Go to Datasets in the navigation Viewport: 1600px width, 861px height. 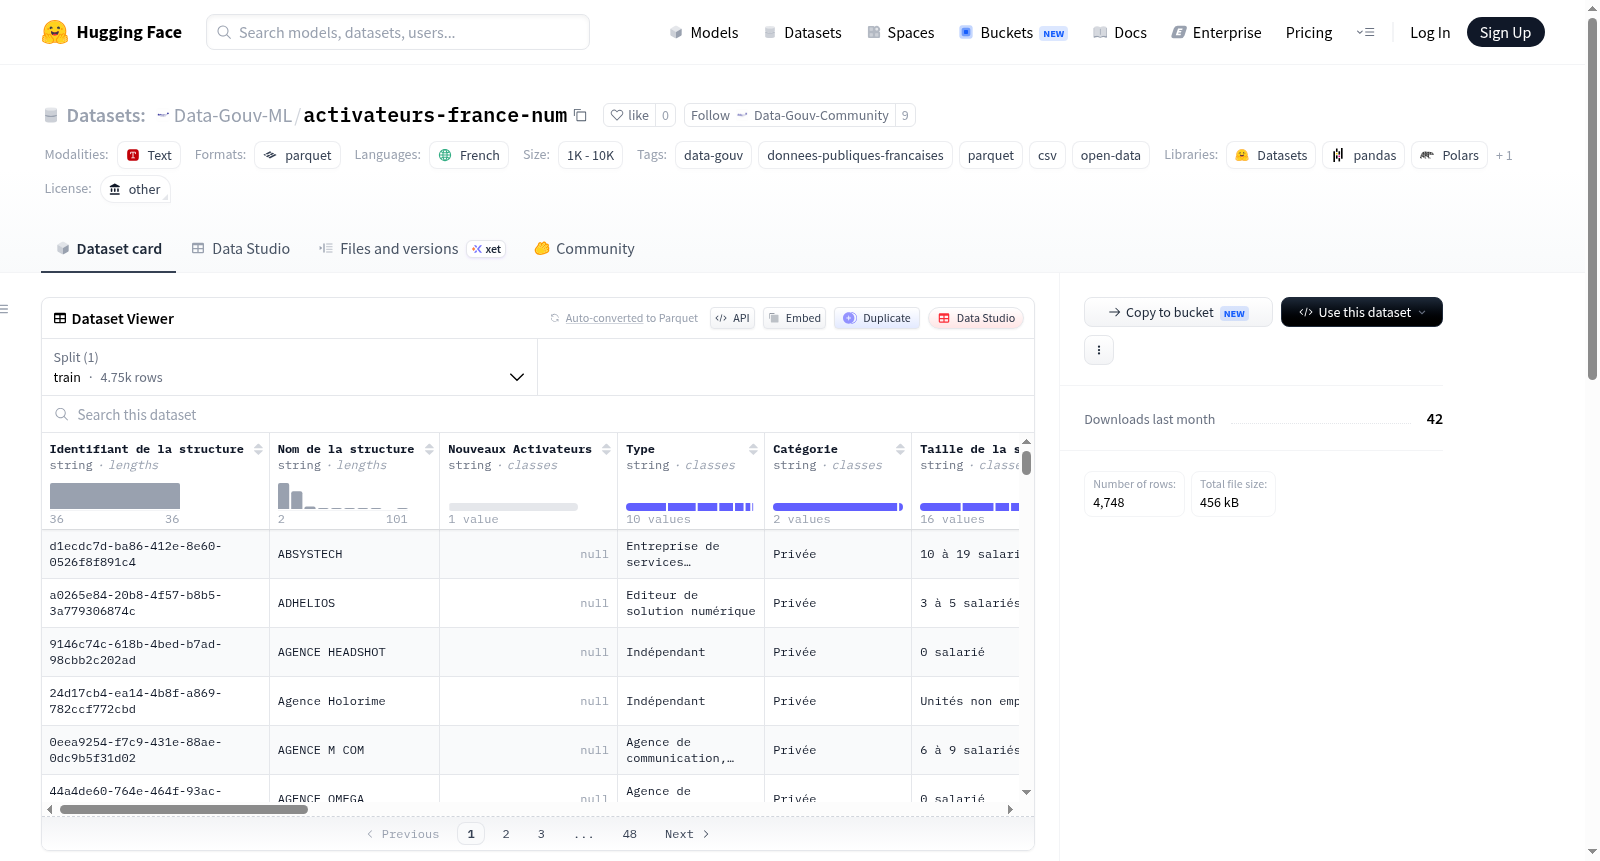point(802,32)
